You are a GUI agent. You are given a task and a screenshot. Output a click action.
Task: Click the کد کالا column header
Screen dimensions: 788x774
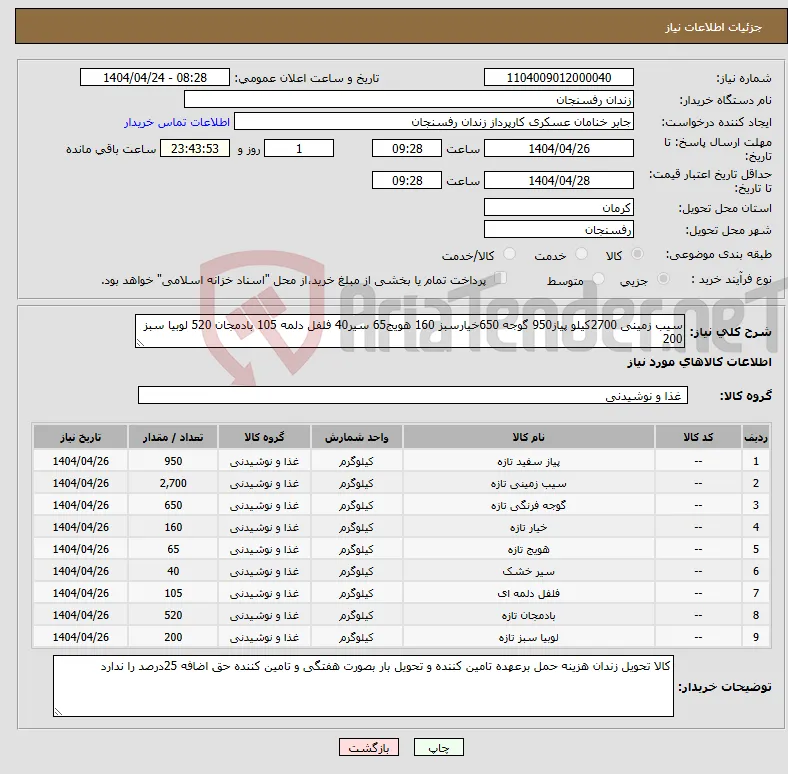(698, 437)
